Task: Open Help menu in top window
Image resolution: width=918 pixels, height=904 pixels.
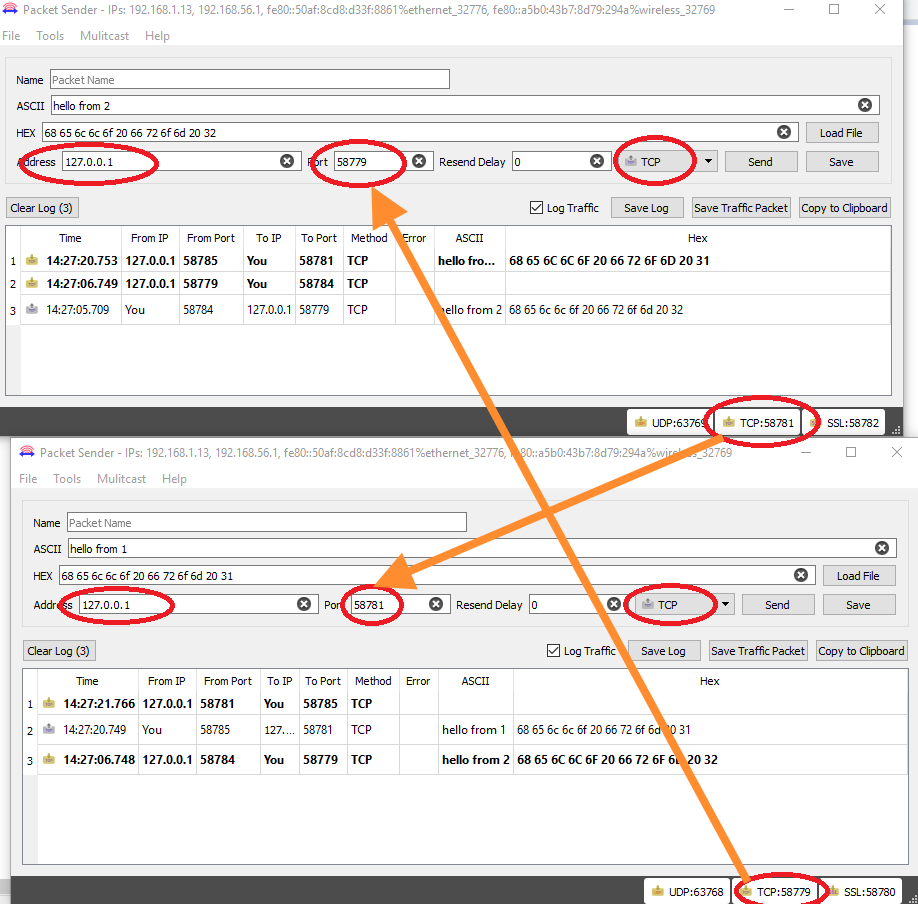Action: click(157, 36)
